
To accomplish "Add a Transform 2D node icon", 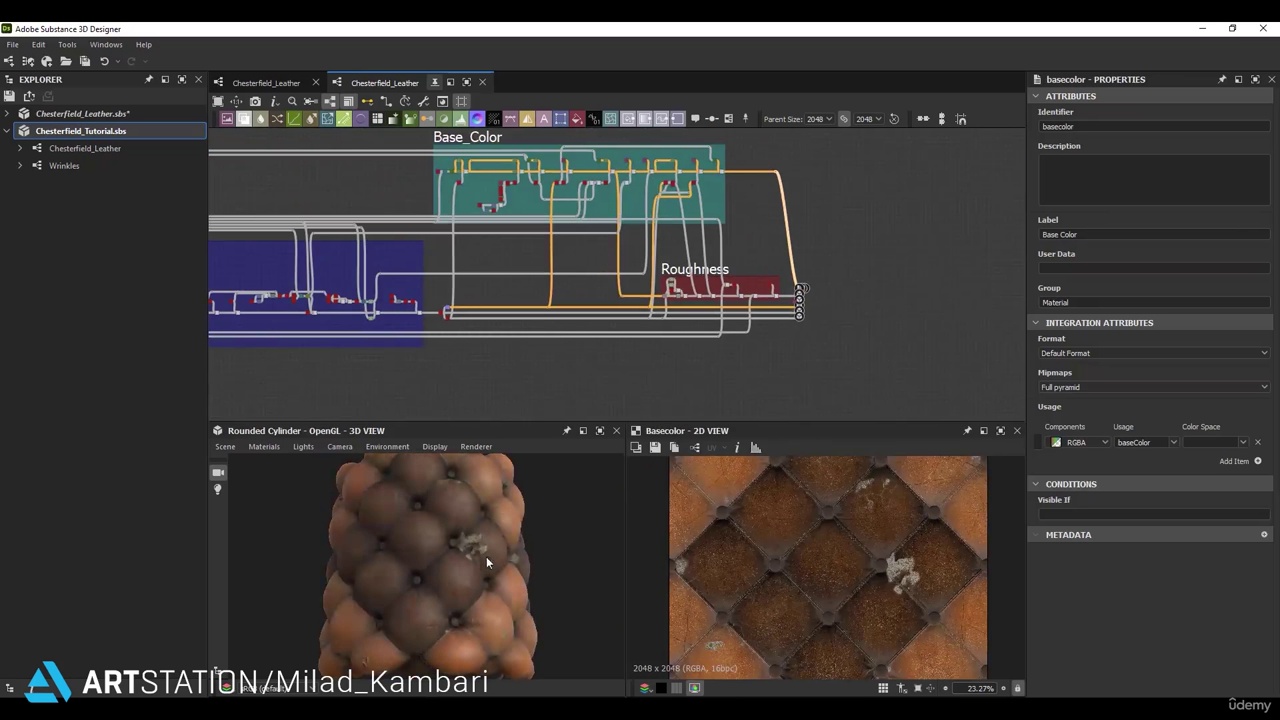I will (560, 119).
